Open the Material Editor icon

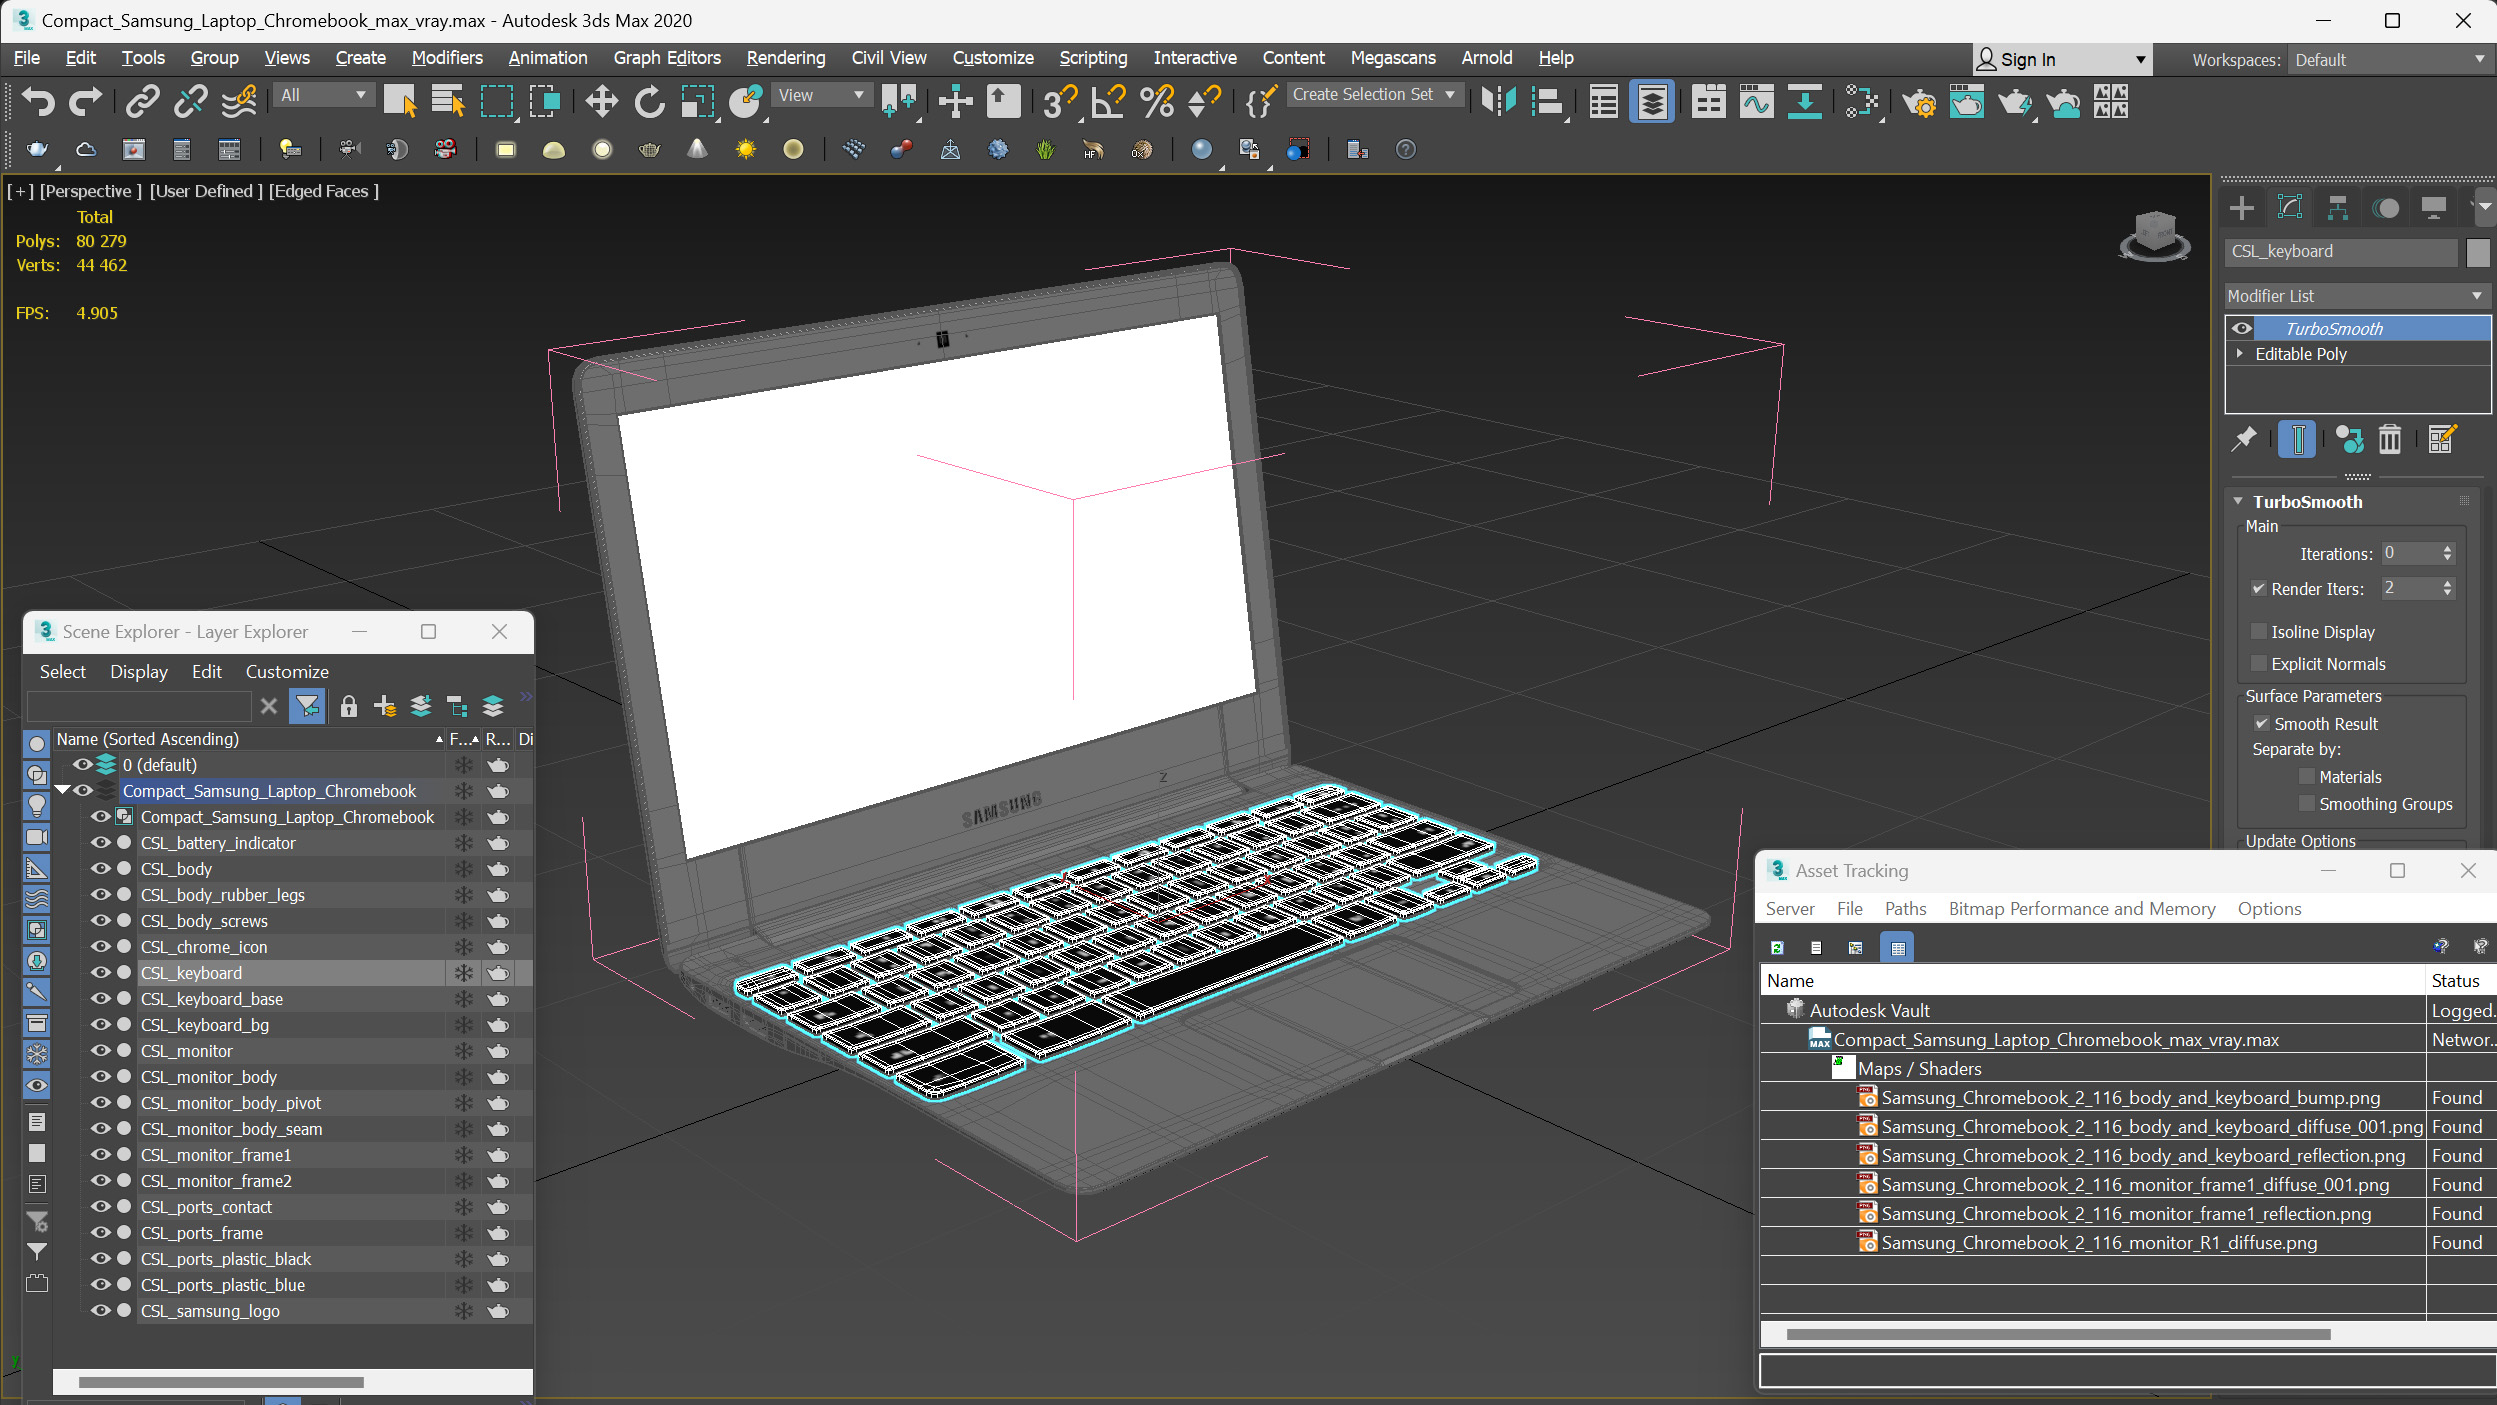click(x=1863, y=101)
